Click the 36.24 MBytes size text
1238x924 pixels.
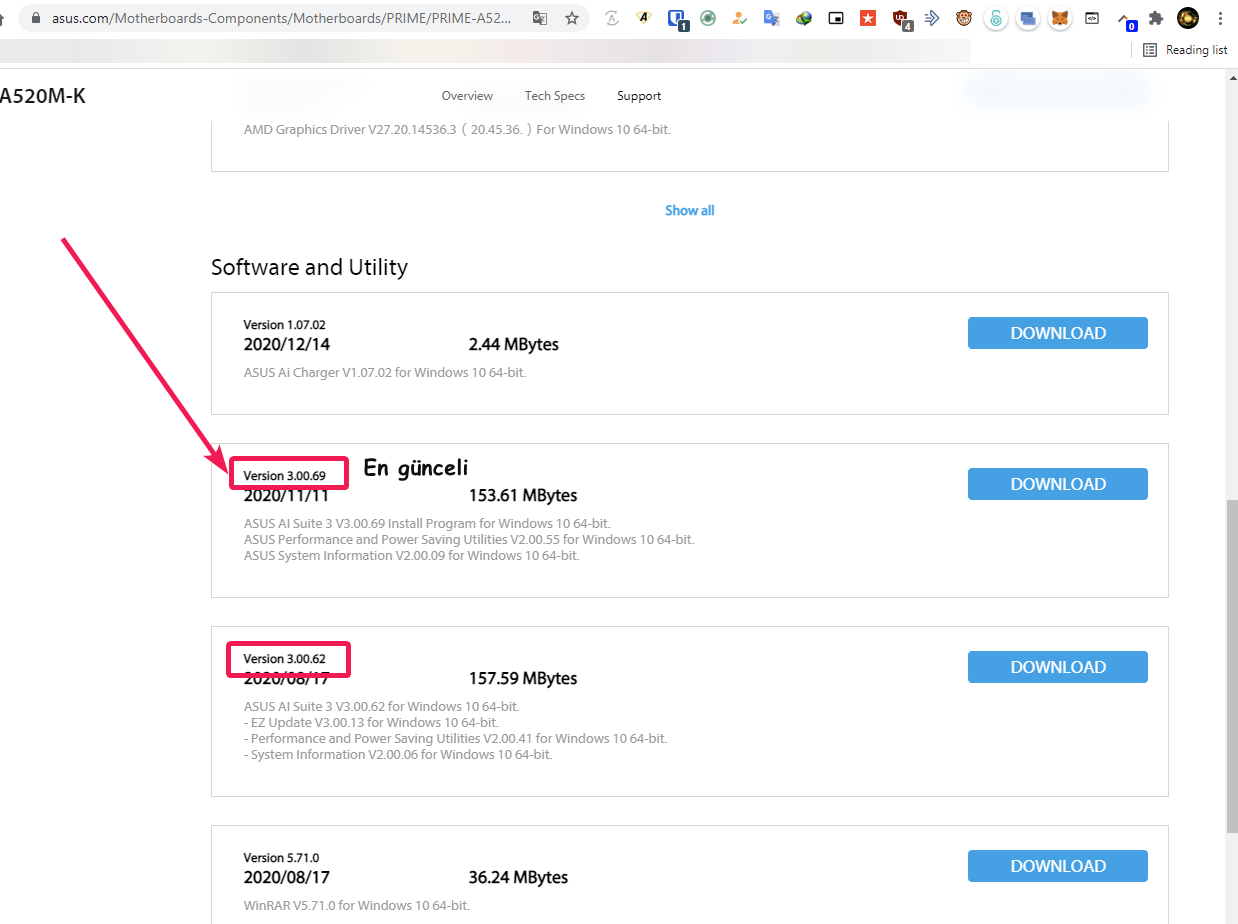518,877
